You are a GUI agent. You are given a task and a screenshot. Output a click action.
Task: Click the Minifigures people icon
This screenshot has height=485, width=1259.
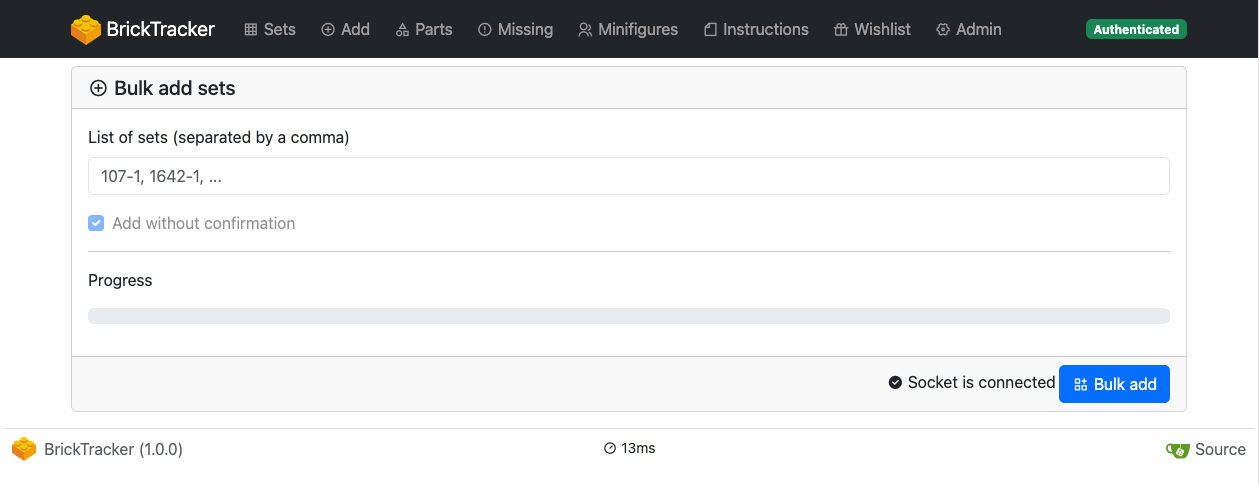[585, 30]
